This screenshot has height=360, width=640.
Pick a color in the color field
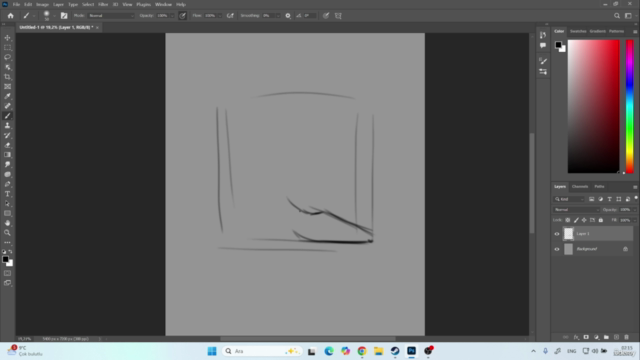[x=593, y=107]
